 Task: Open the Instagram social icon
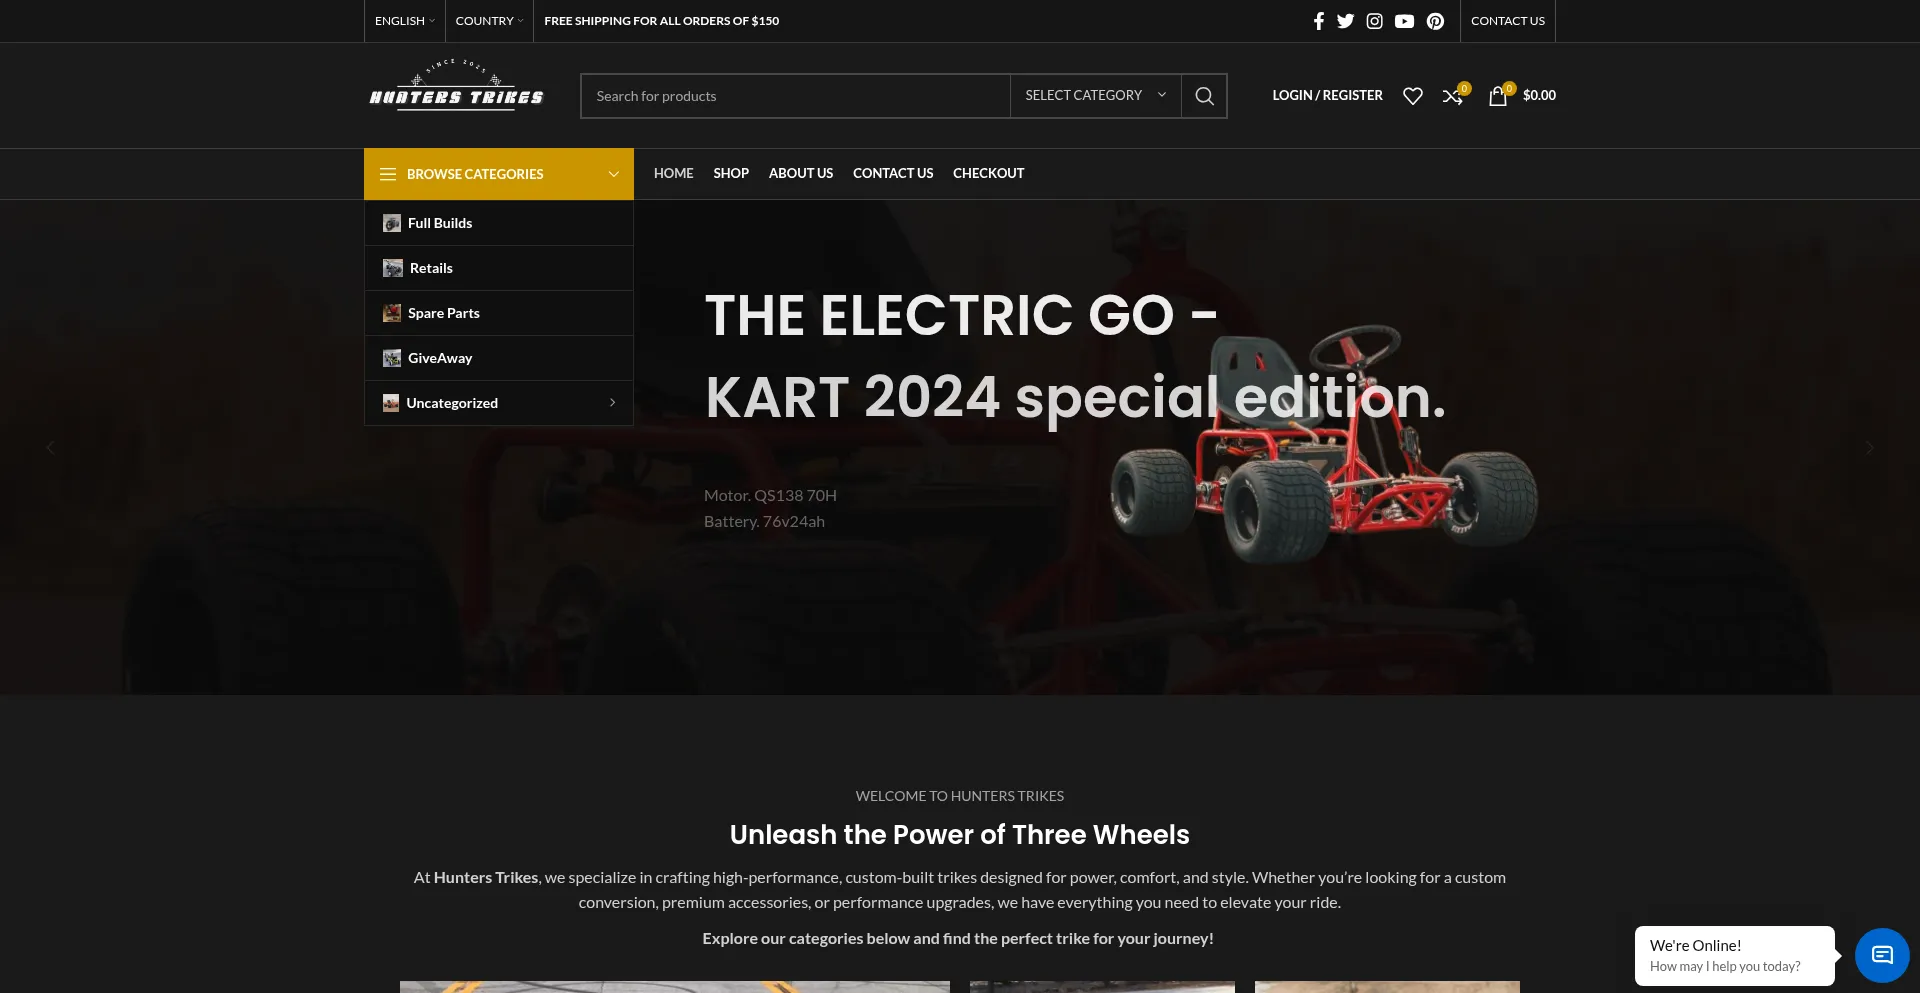pyautogui.click(x=1374, y=21)
